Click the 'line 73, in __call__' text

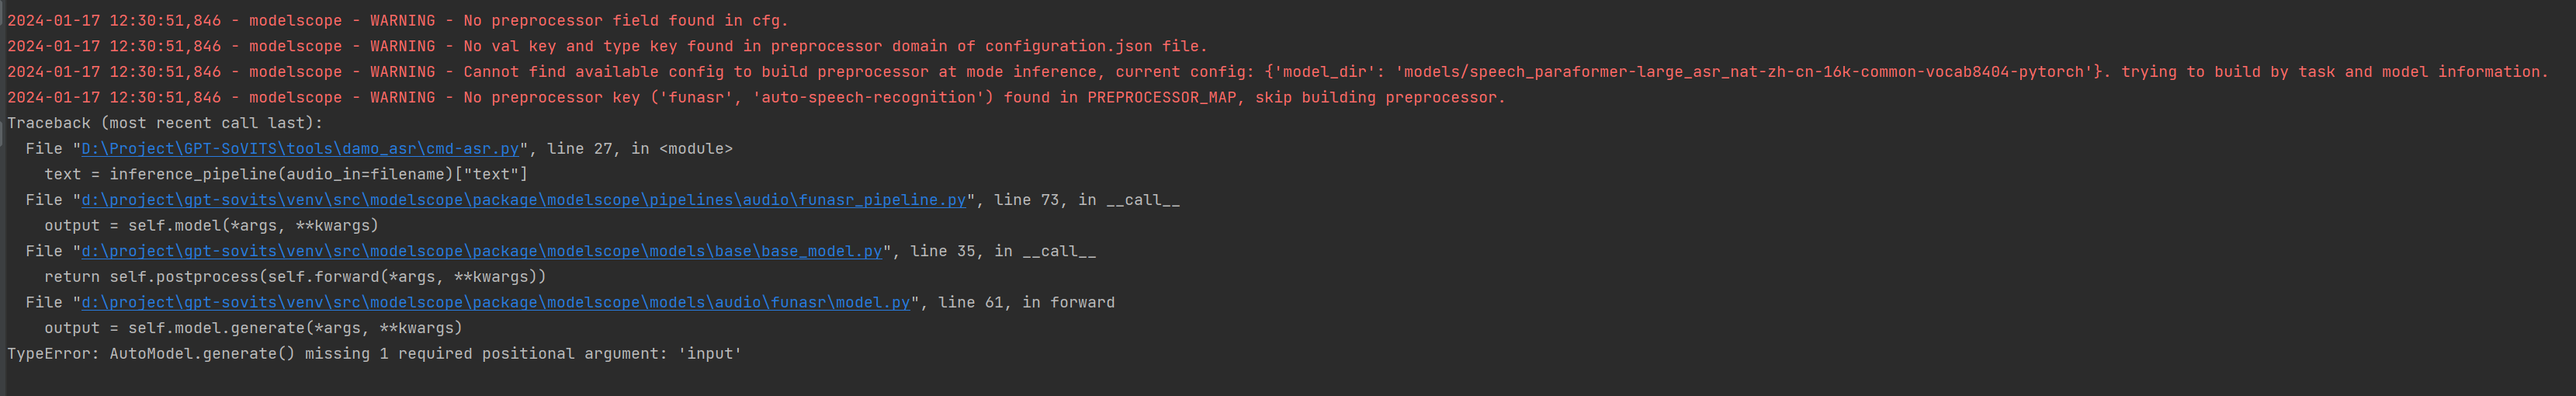(1087, 200)
